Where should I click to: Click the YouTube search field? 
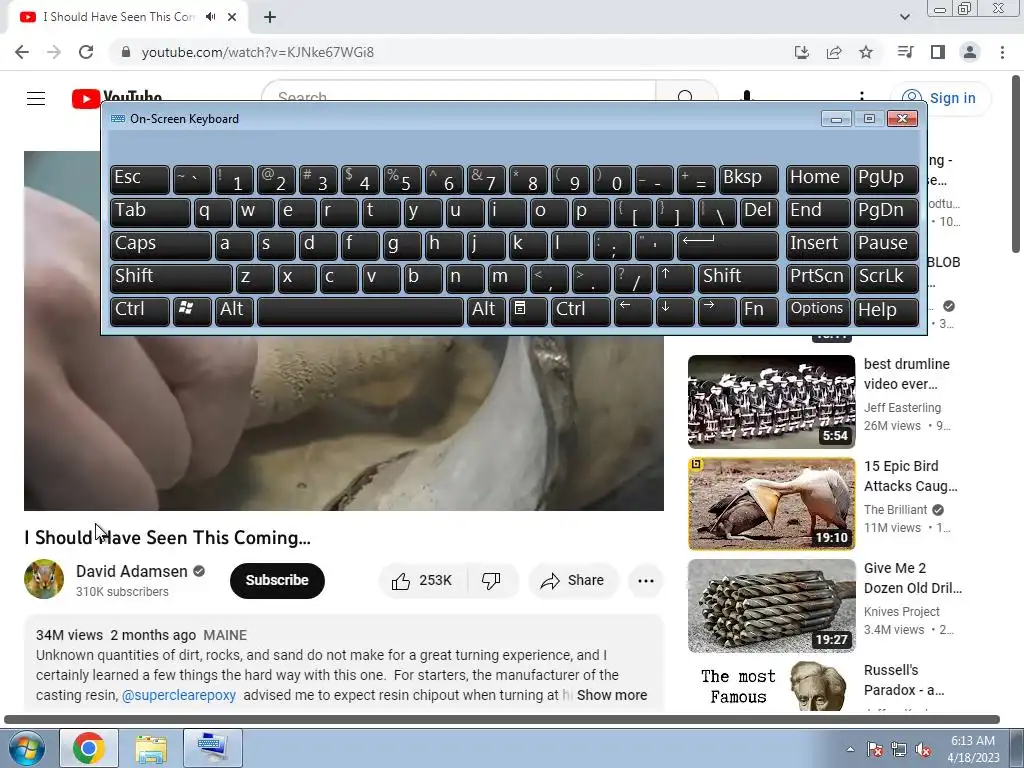[457, 91]
